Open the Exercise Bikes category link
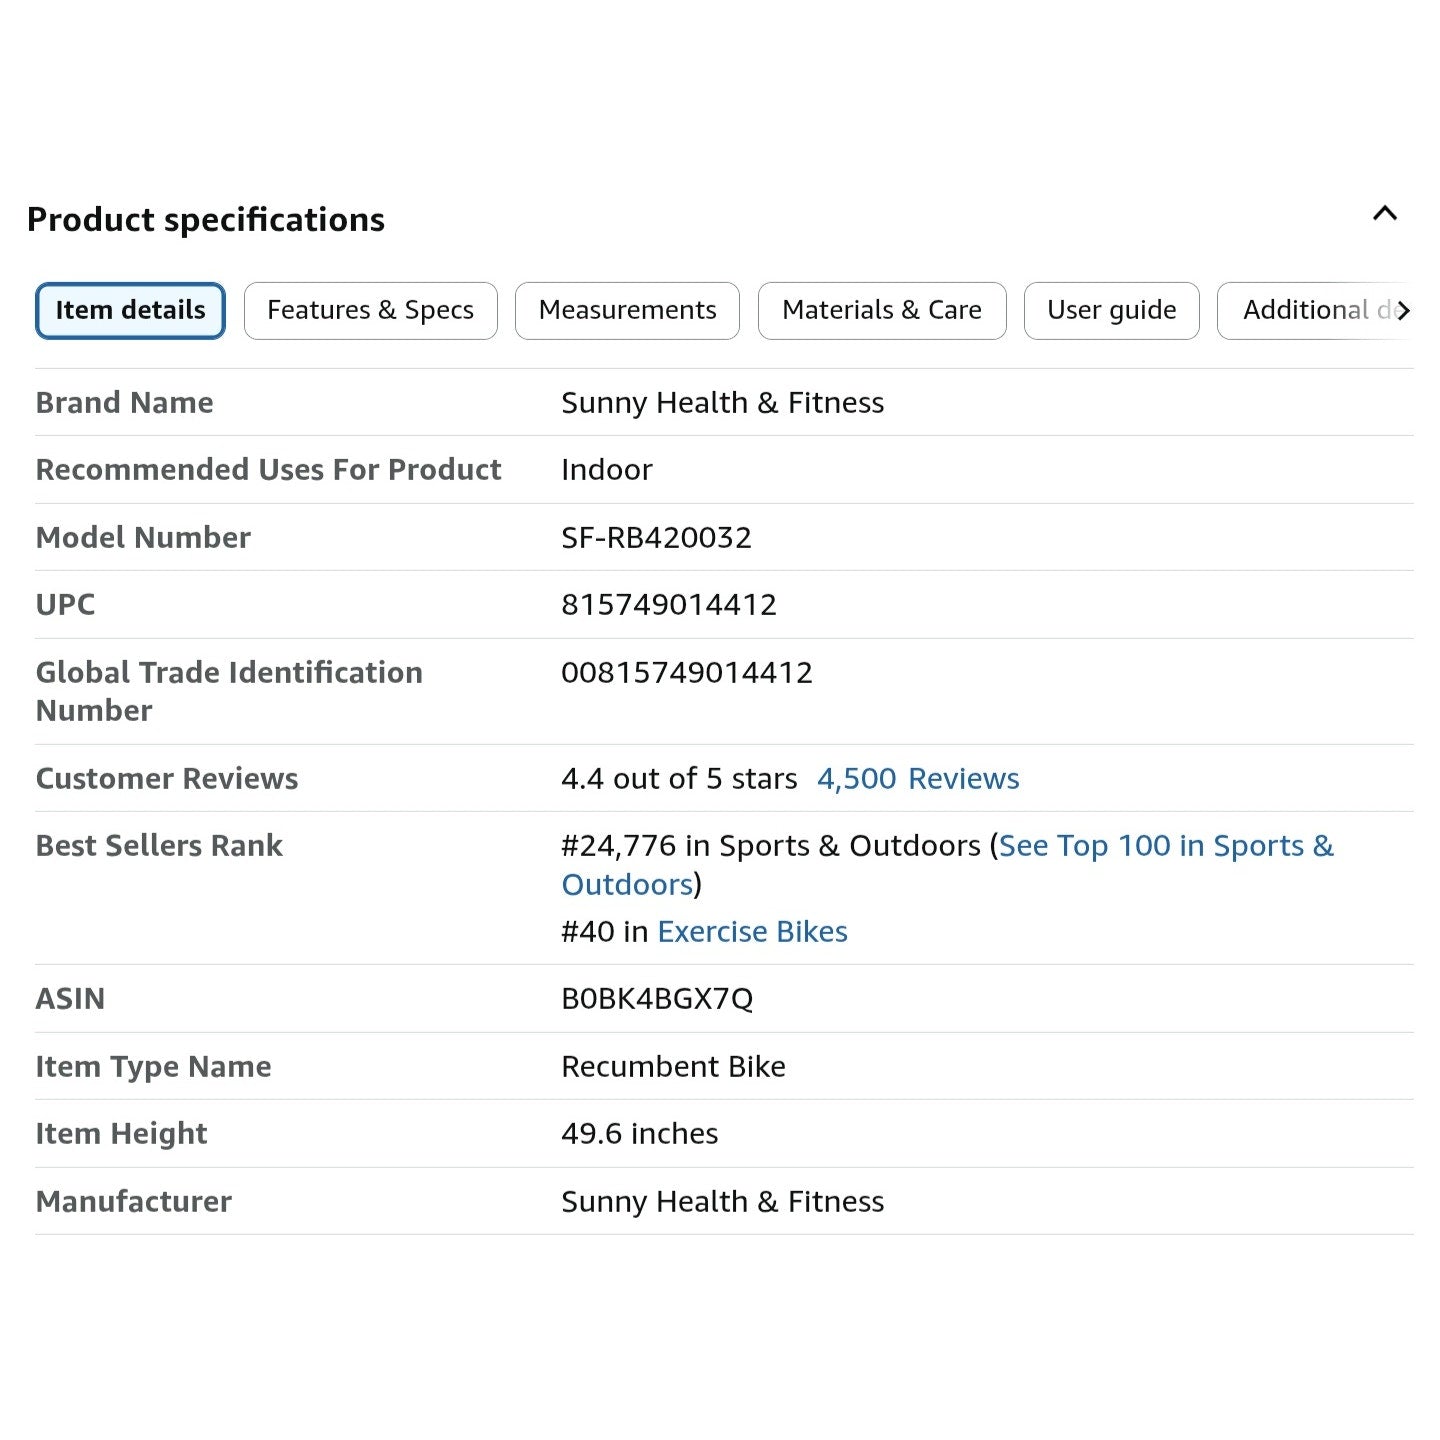The image size is (1440, 1440). pos(752,932)
